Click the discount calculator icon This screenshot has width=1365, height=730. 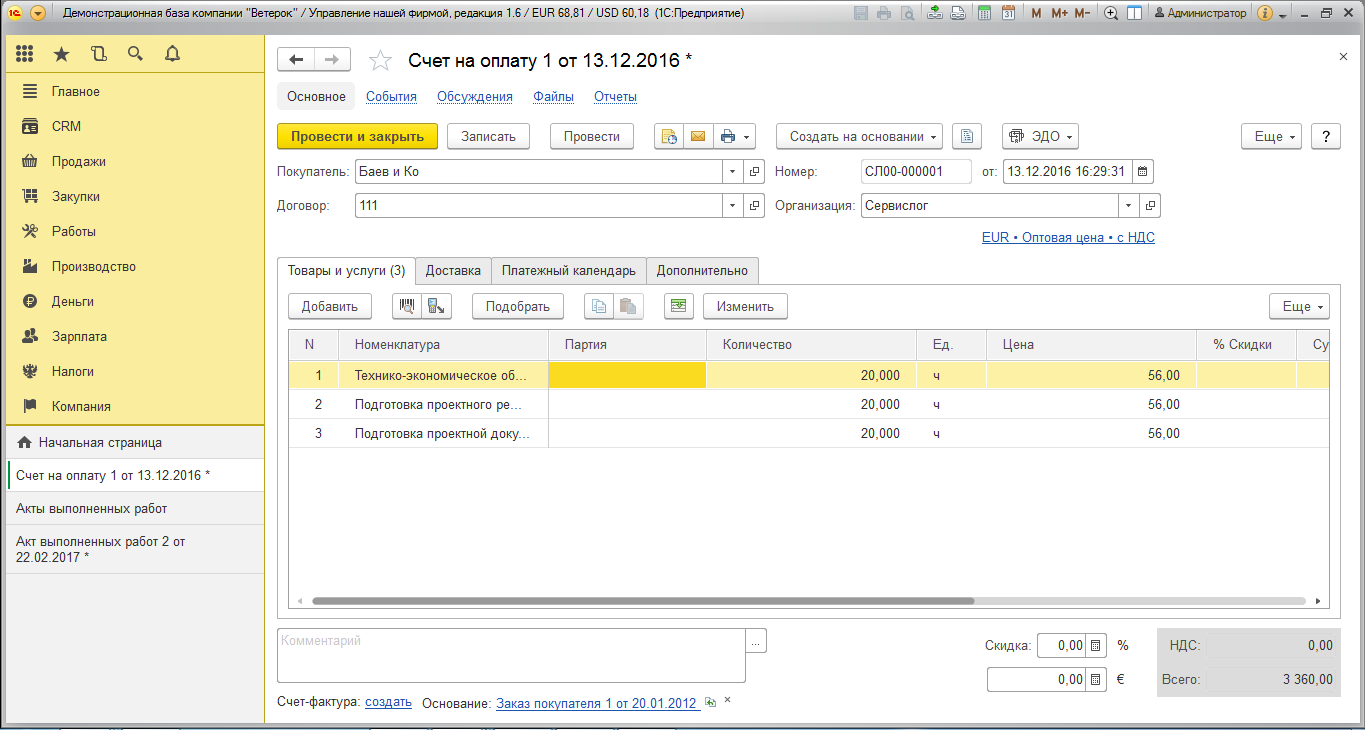click(1096, 646)
